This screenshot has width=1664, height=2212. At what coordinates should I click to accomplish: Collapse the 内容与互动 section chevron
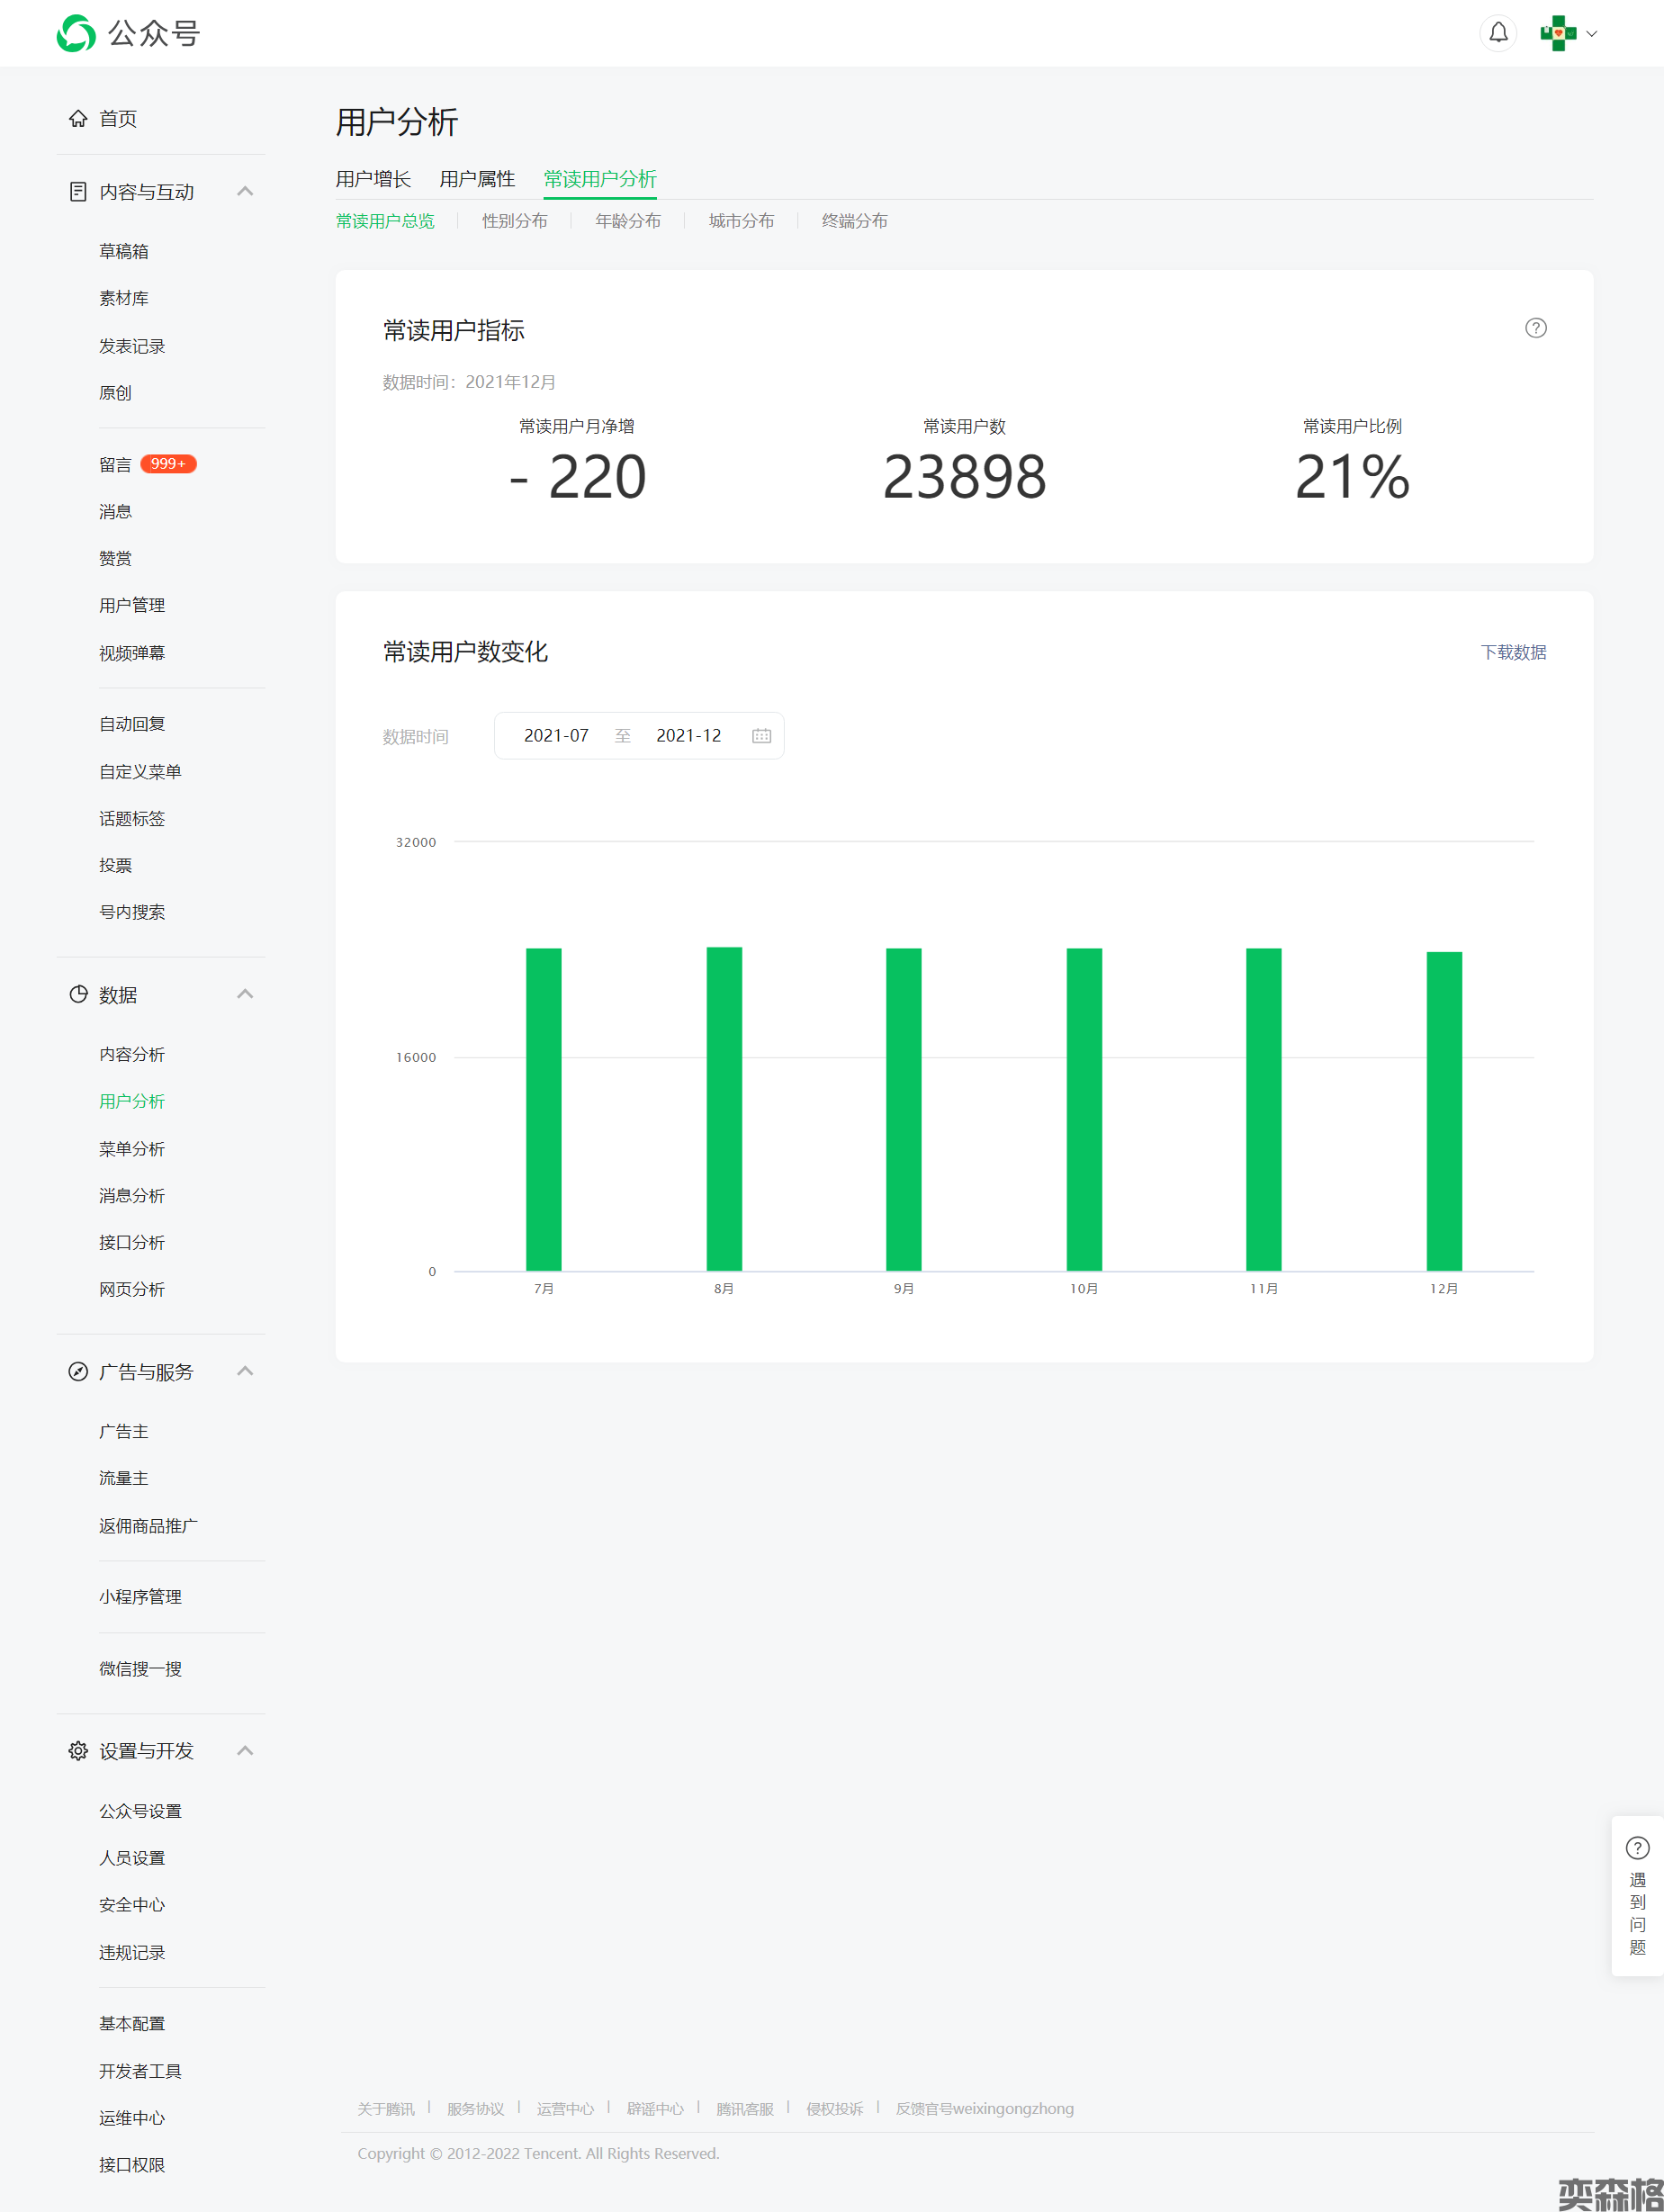245,191
